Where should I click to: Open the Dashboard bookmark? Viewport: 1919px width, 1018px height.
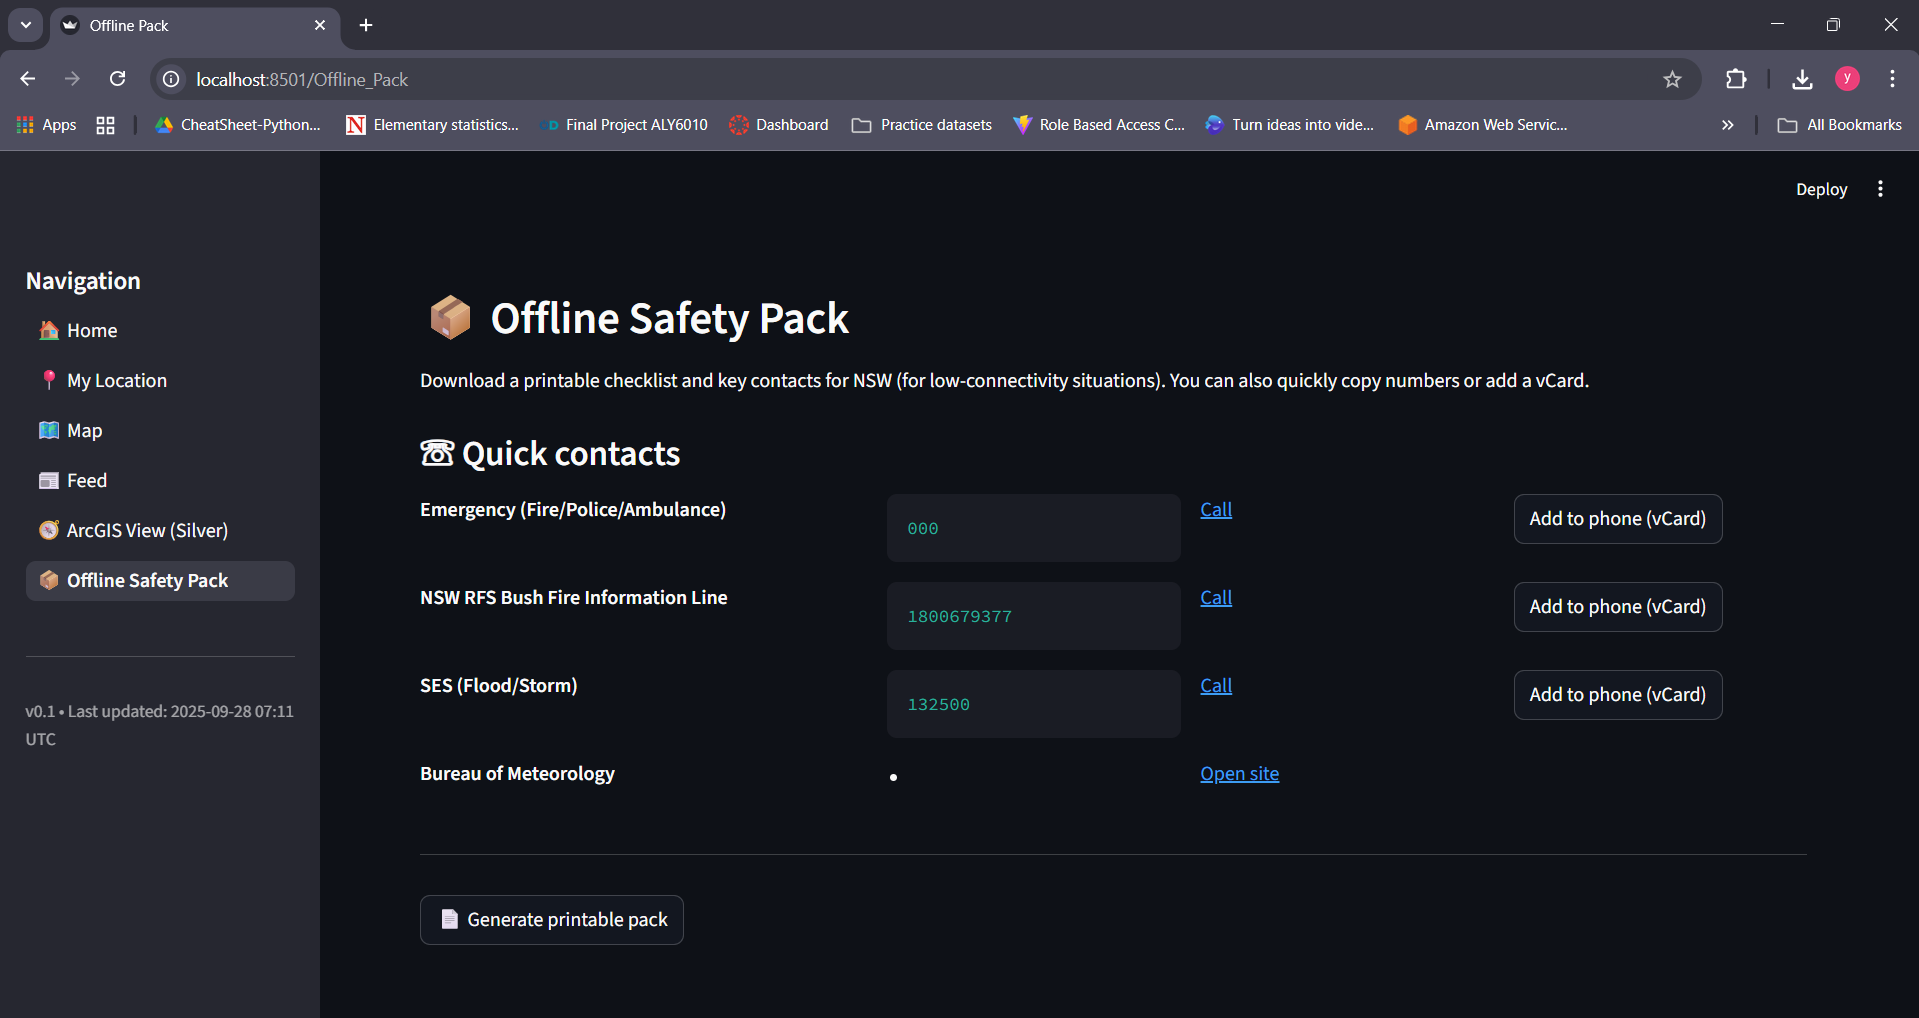click(x=779, y=125)
